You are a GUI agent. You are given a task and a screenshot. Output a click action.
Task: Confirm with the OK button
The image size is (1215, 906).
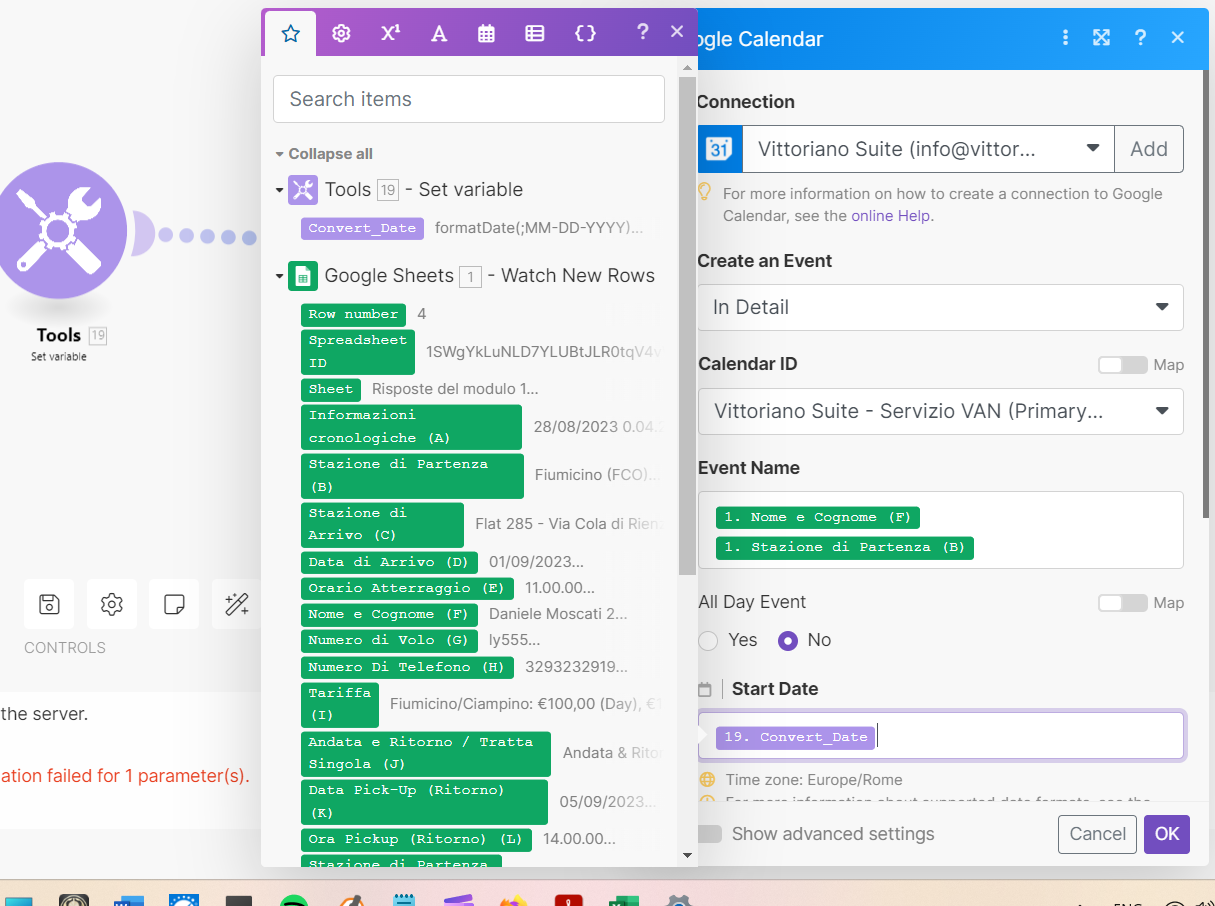(x=1167, y=834)
